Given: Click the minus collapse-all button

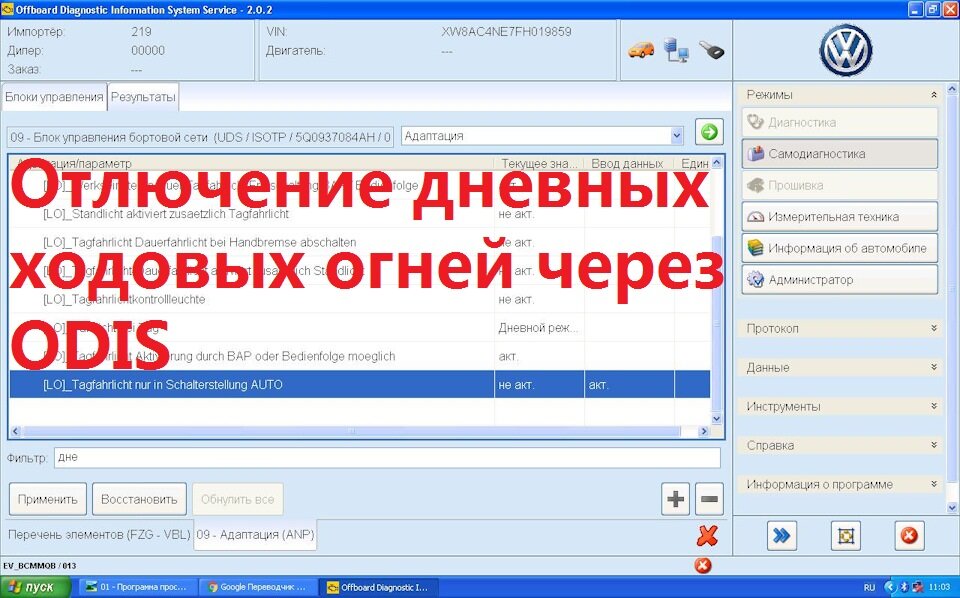Looking at the screenshot, I should pyautogui.click(x=709, y=499).
